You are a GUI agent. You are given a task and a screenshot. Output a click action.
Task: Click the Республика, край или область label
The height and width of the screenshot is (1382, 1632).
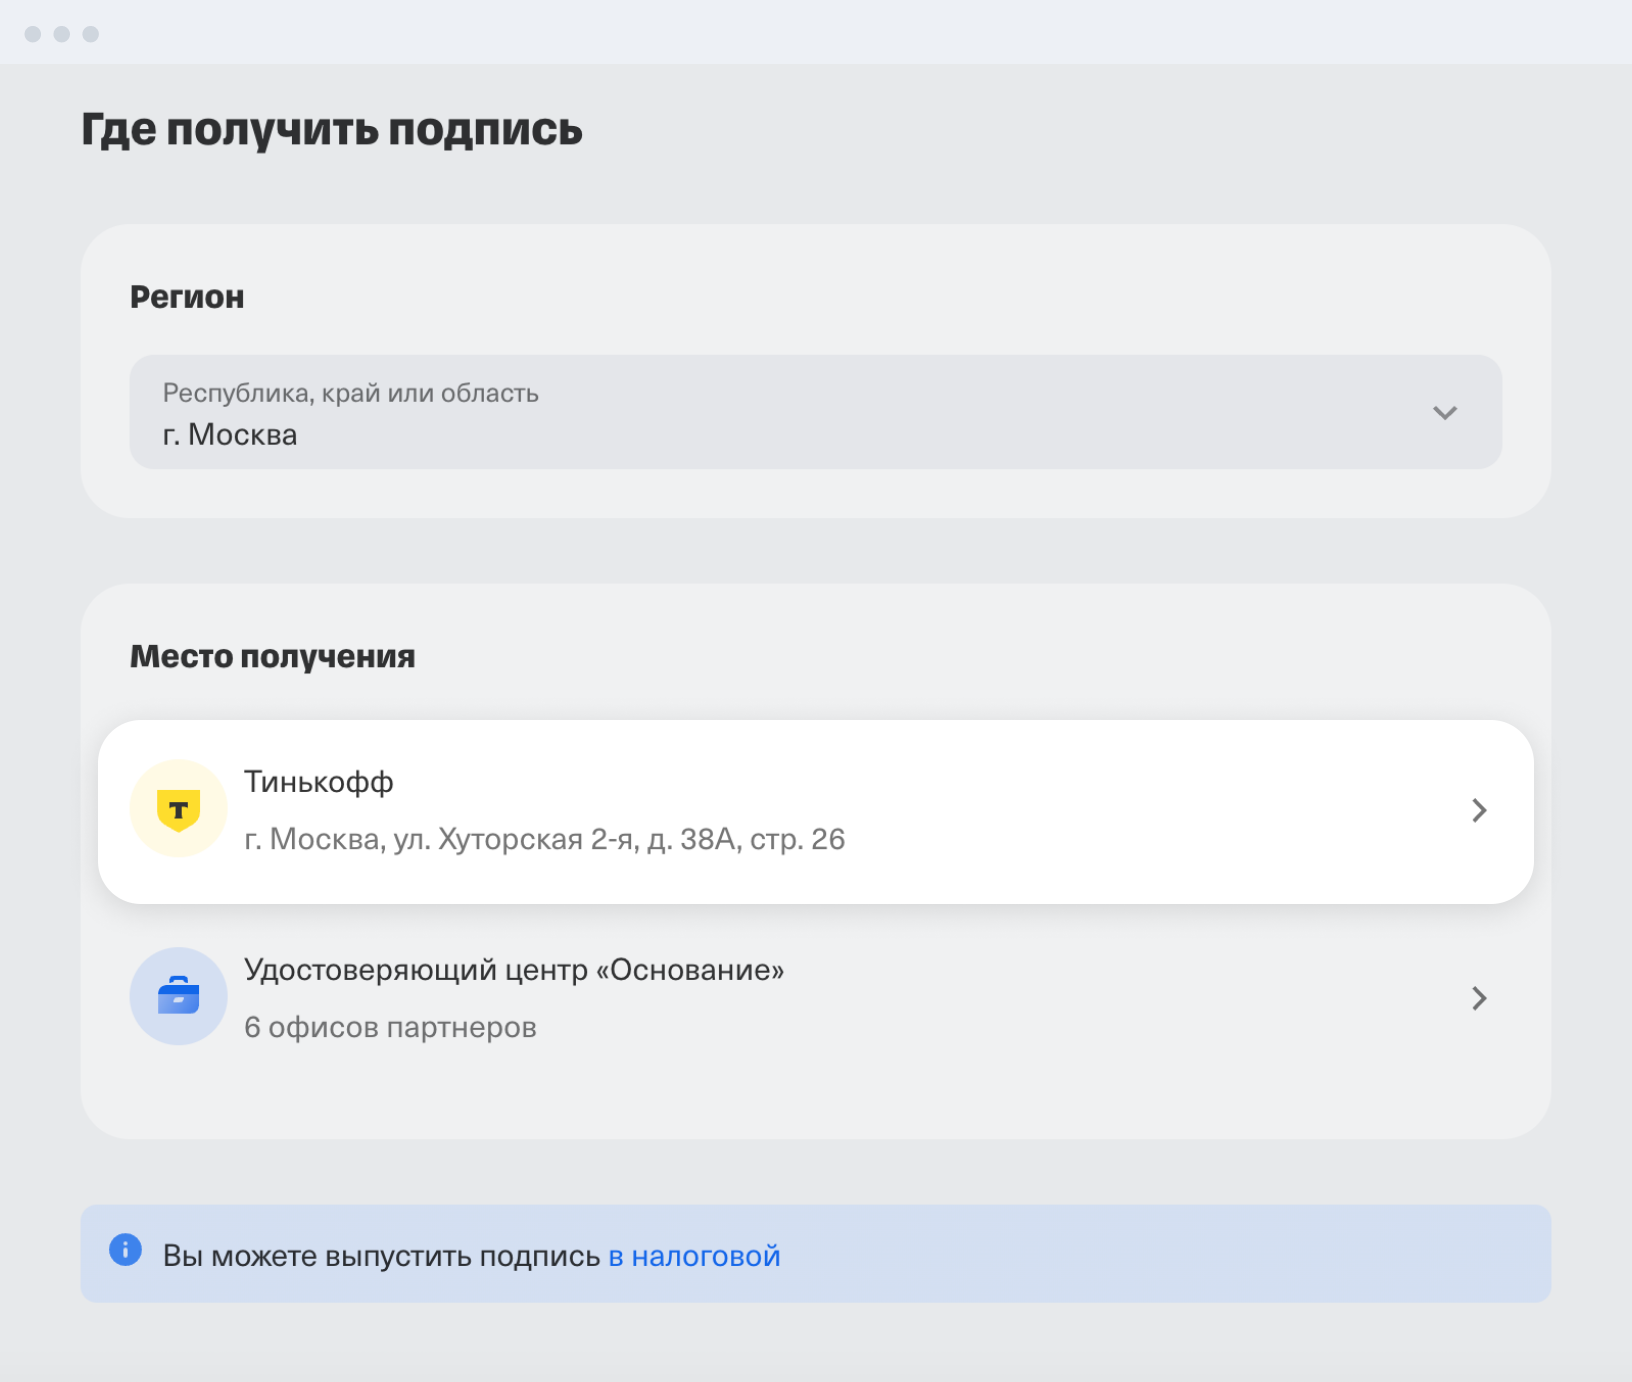(x=351, y=393)
